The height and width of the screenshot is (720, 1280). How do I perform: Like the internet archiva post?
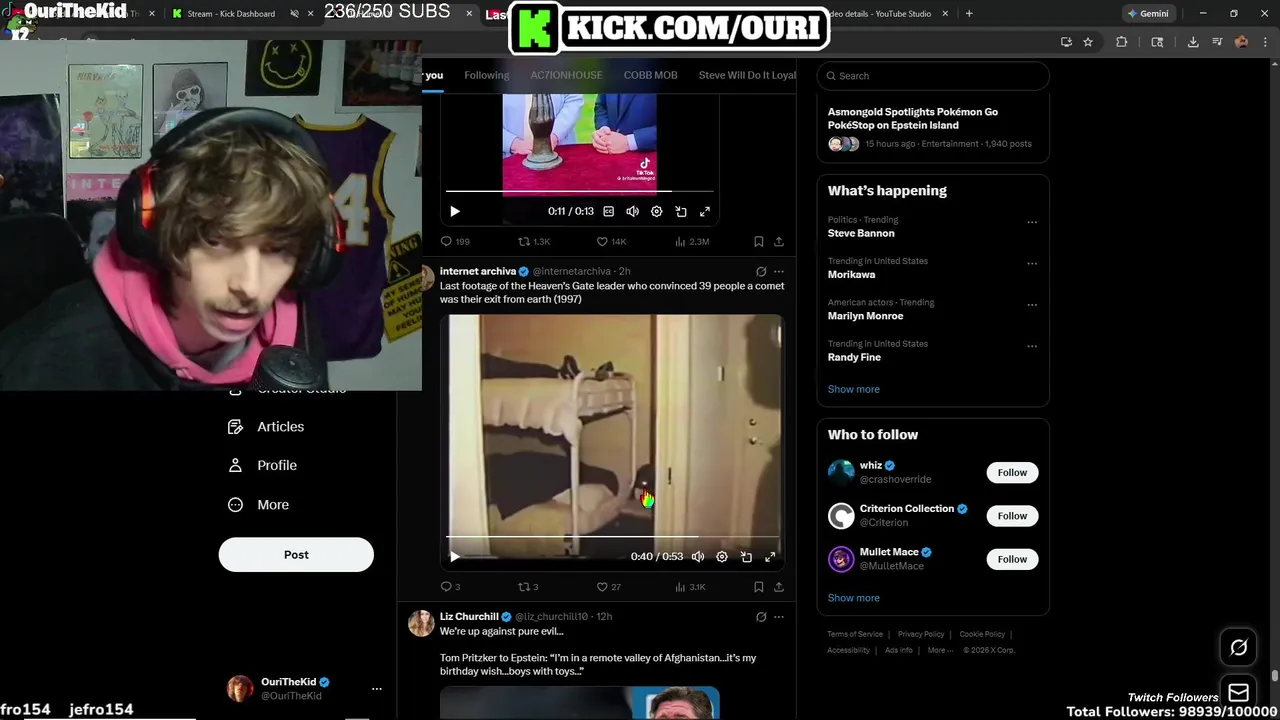608,587
